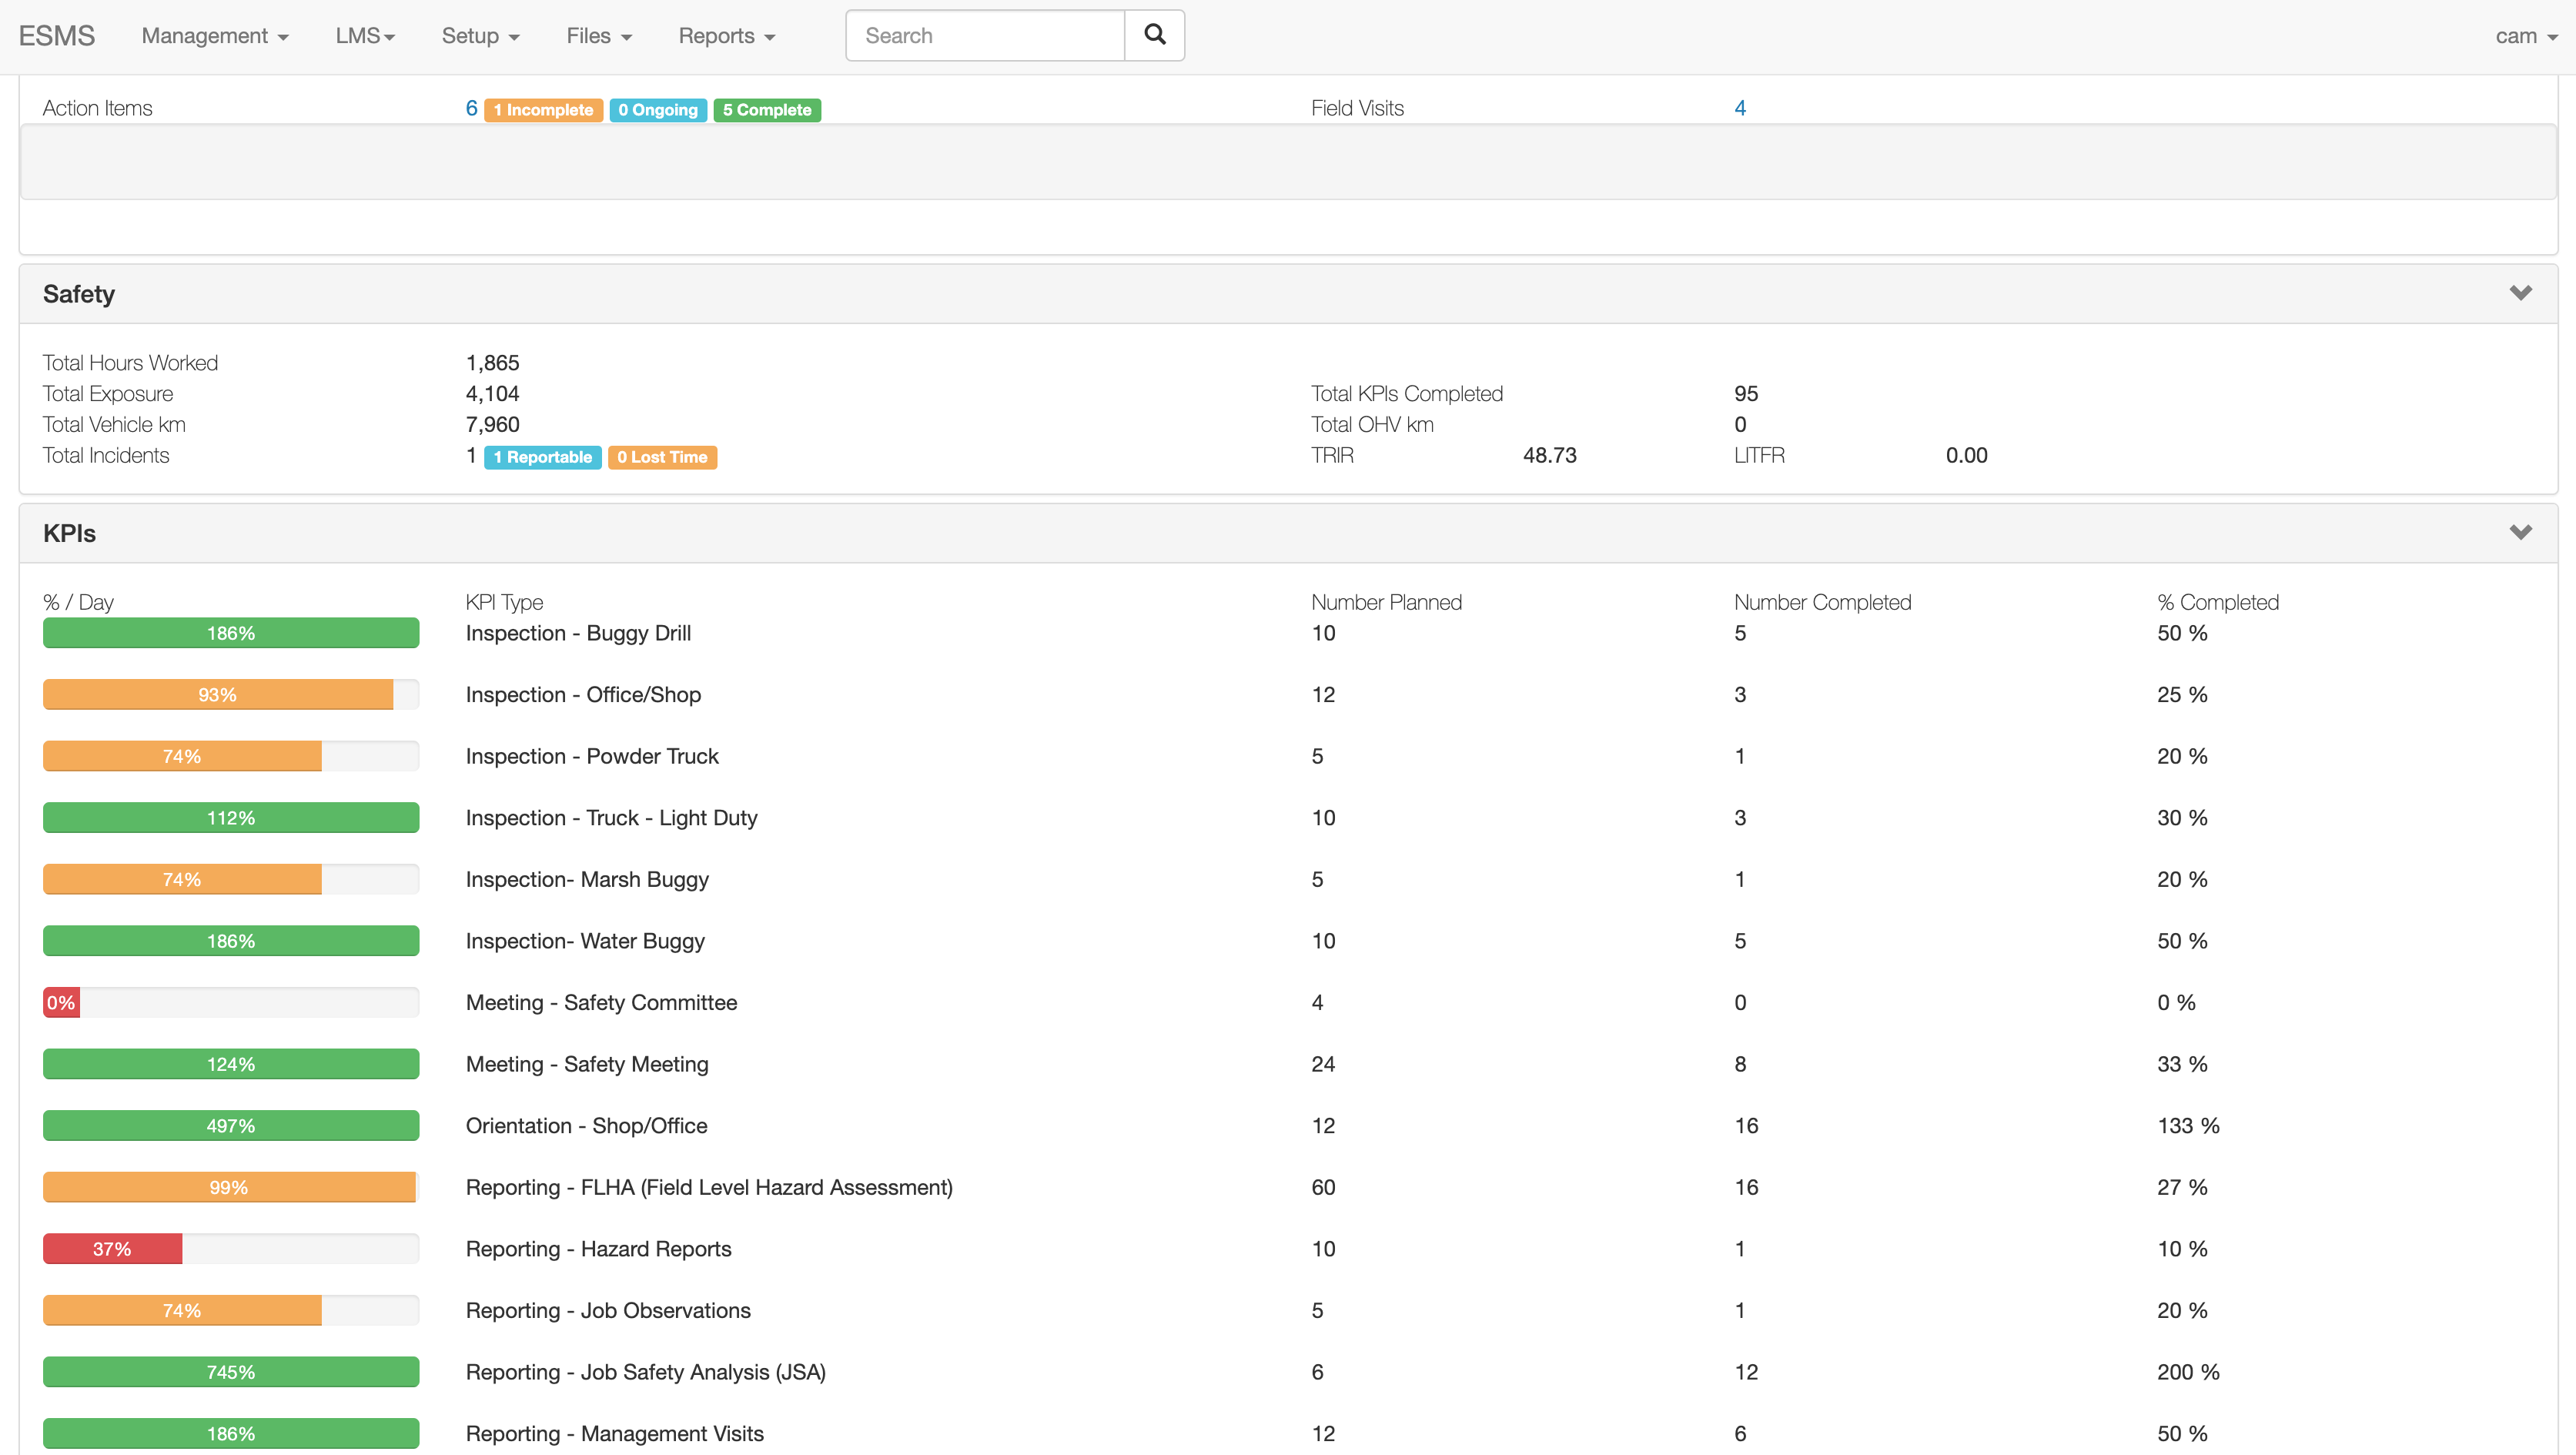Open the Field Visits count link 4

[1740, 108]
